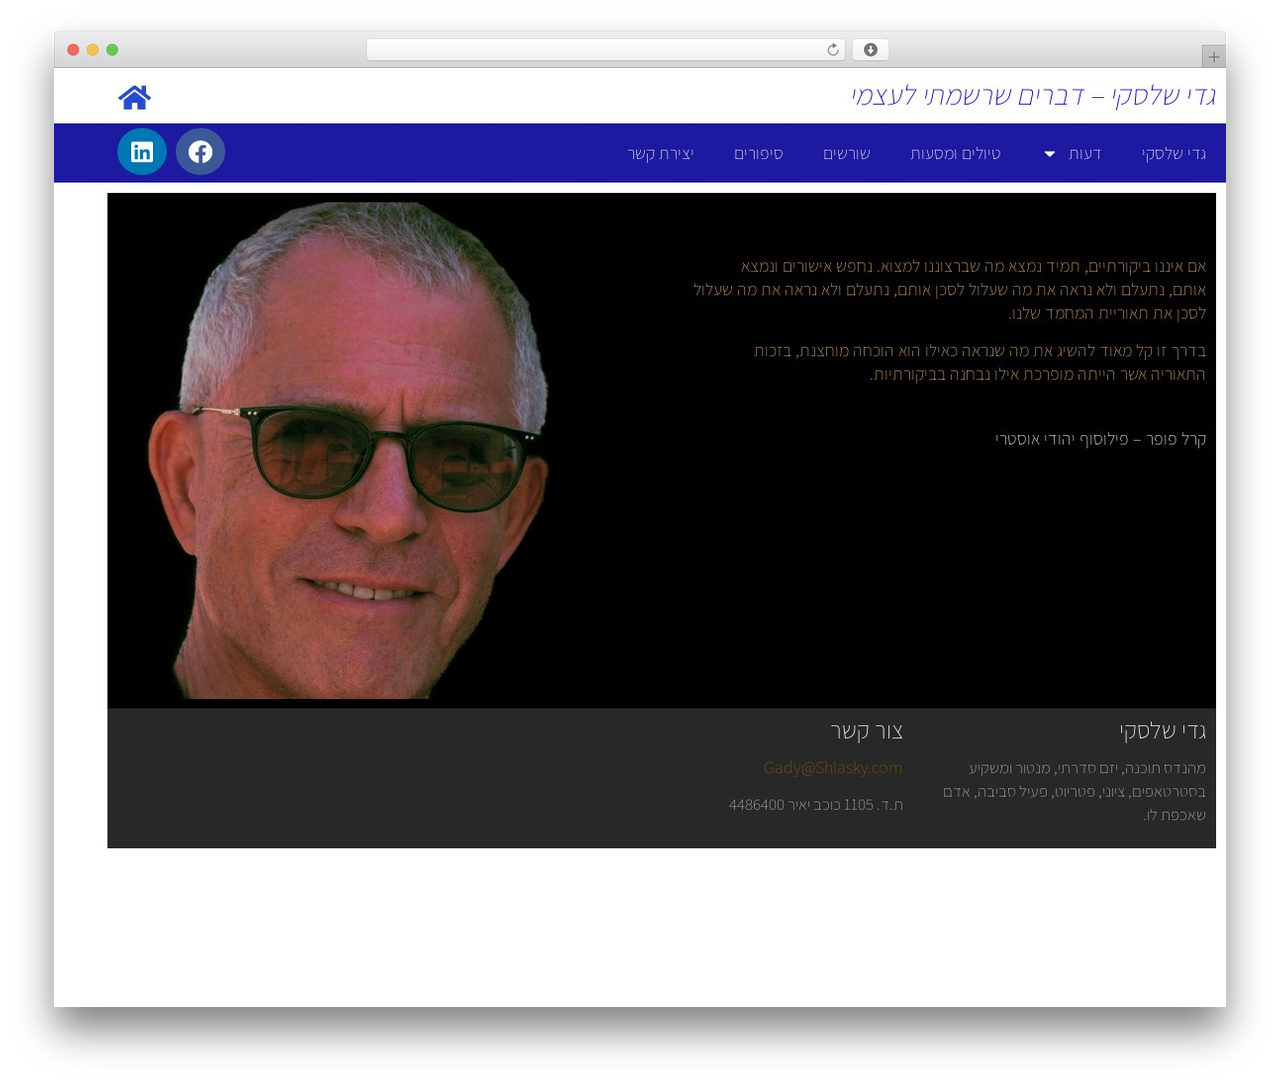Open the LinkedIn social icon
Screen dimensions: 1280x1084
[x=142, y=152]
